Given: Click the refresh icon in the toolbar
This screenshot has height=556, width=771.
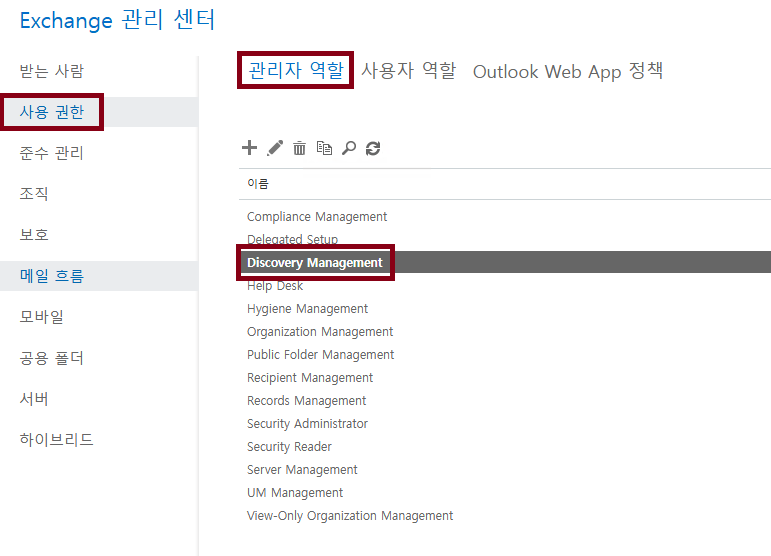Looking at the screenshot, I should (373, 148).
